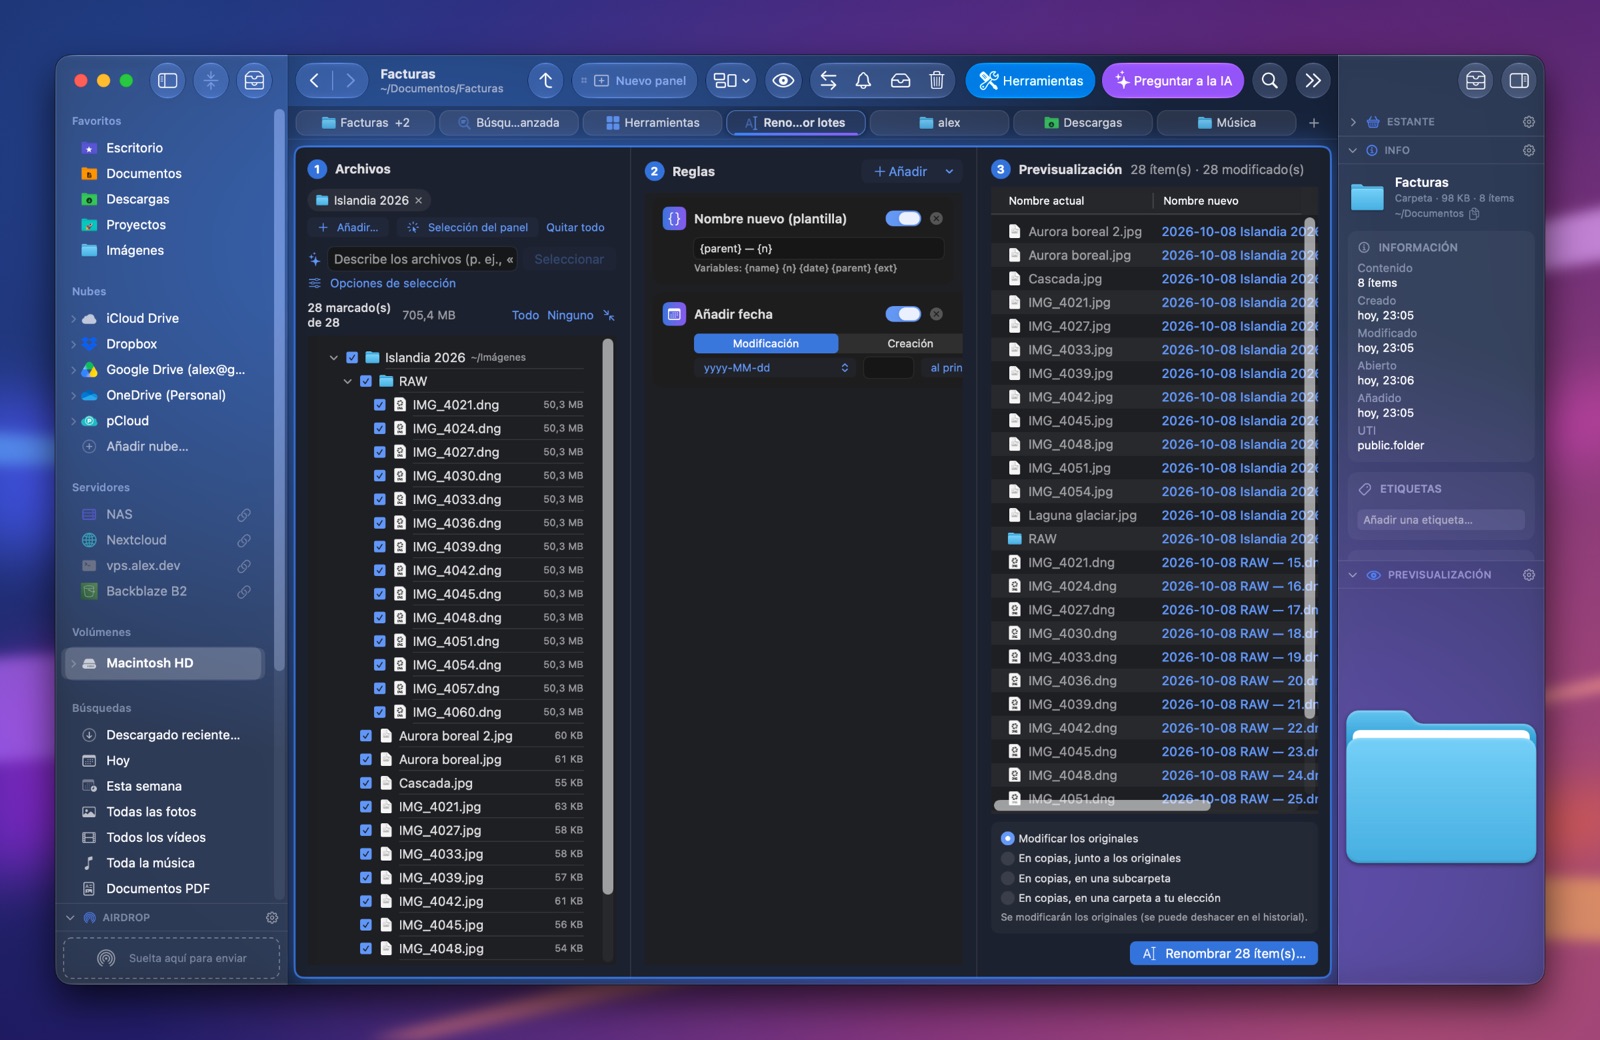Remove the Añadir fecha rule
The image size is (1600, 1040).
[x=936, y=314]
